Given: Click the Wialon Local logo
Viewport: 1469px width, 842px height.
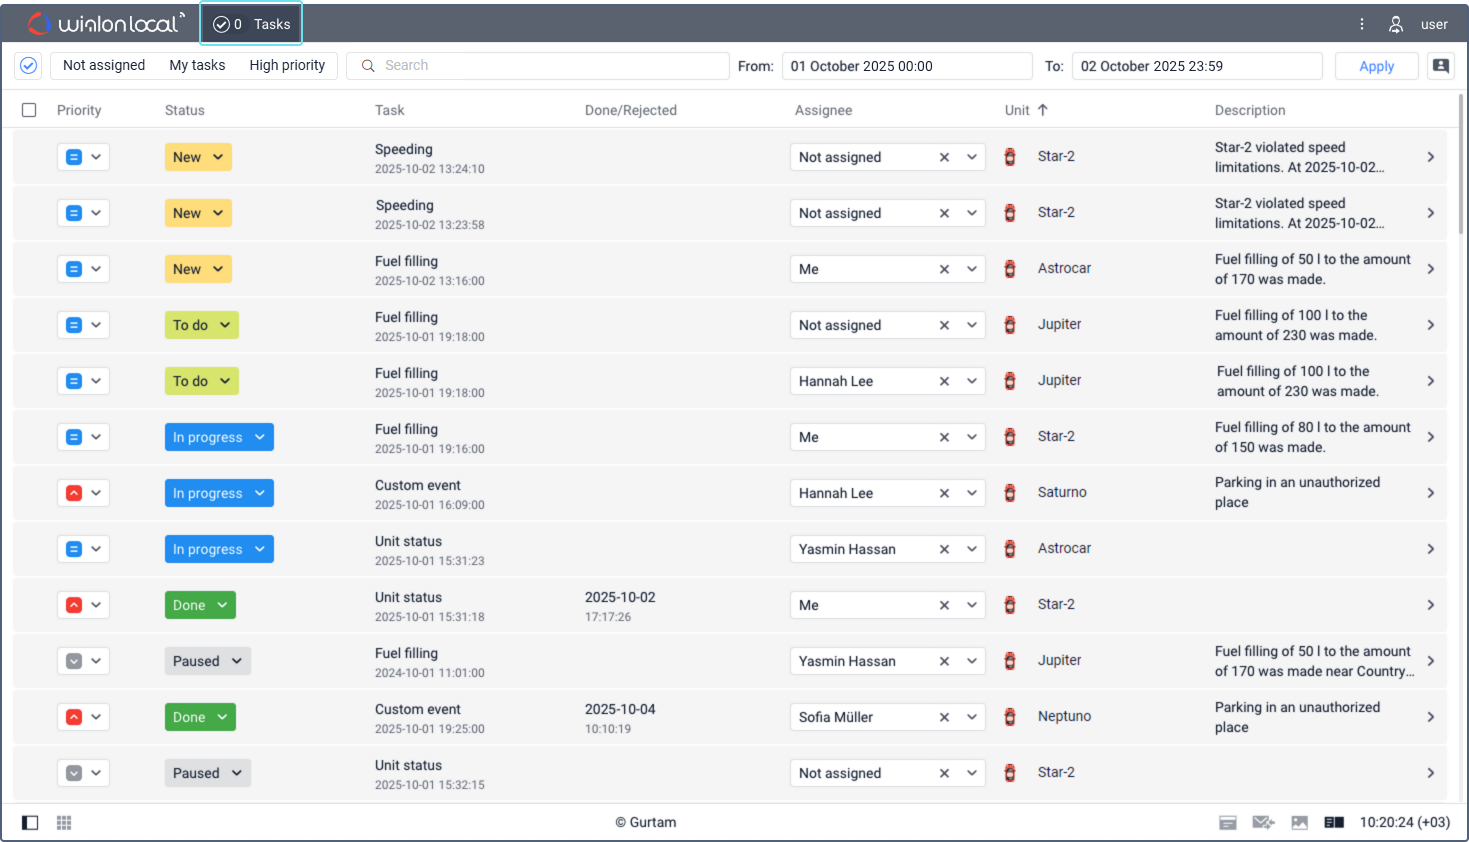Looking at the screenshot, I should [105, 24].
